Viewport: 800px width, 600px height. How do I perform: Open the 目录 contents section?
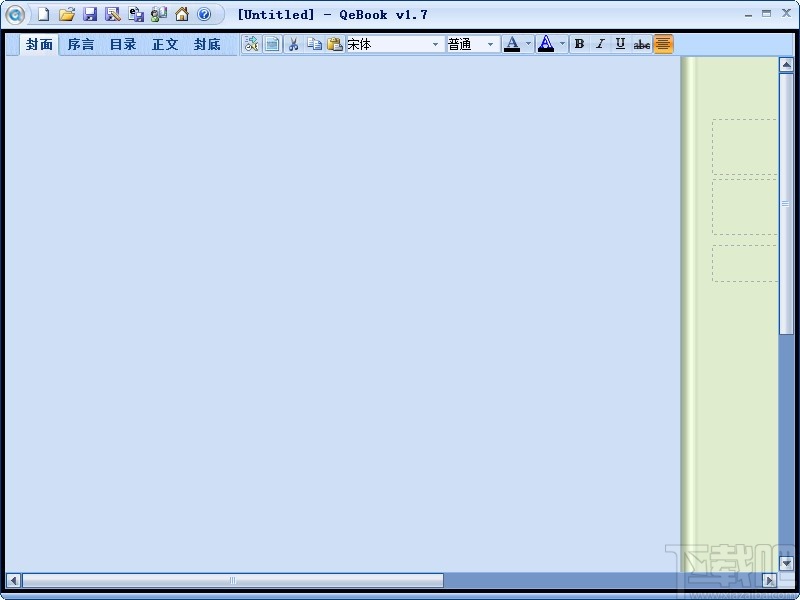click(x=122, y=44)
